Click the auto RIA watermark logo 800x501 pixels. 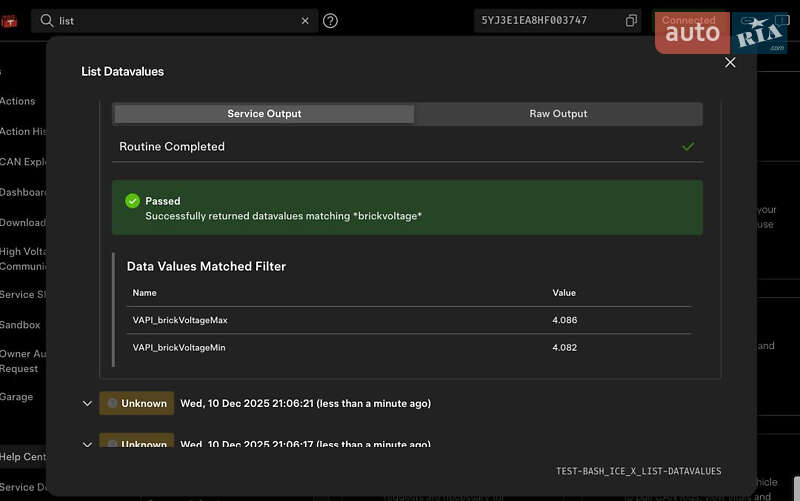point(721,33)
